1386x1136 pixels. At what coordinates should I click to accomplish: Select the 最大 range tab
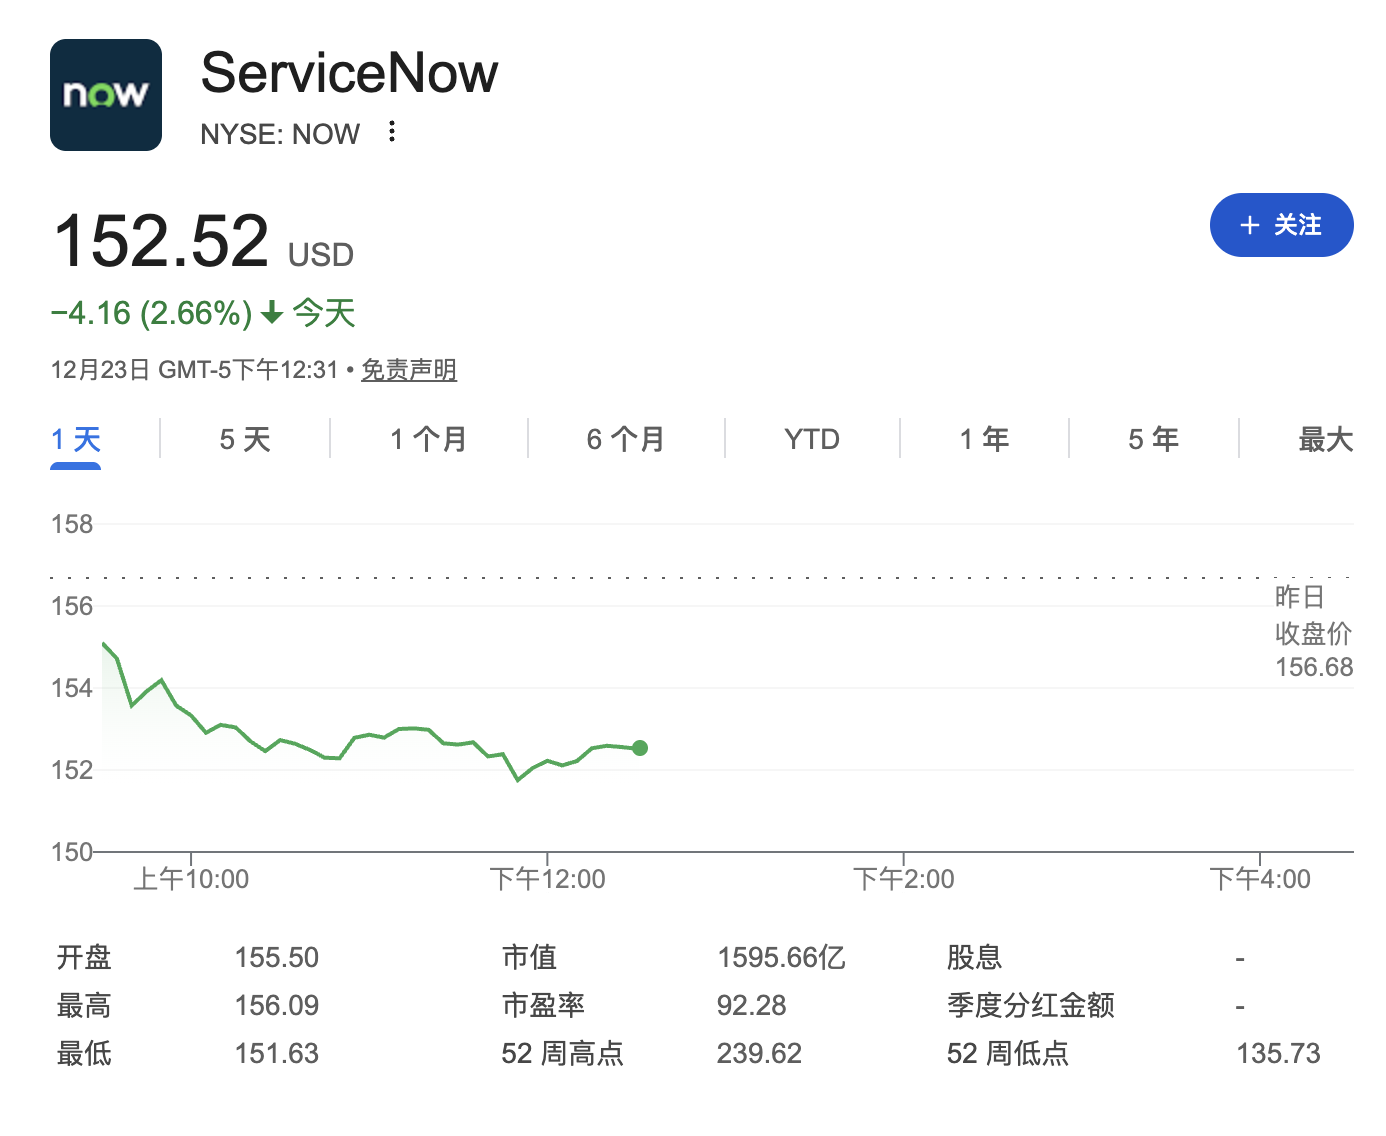click(x=1325, y=439)
